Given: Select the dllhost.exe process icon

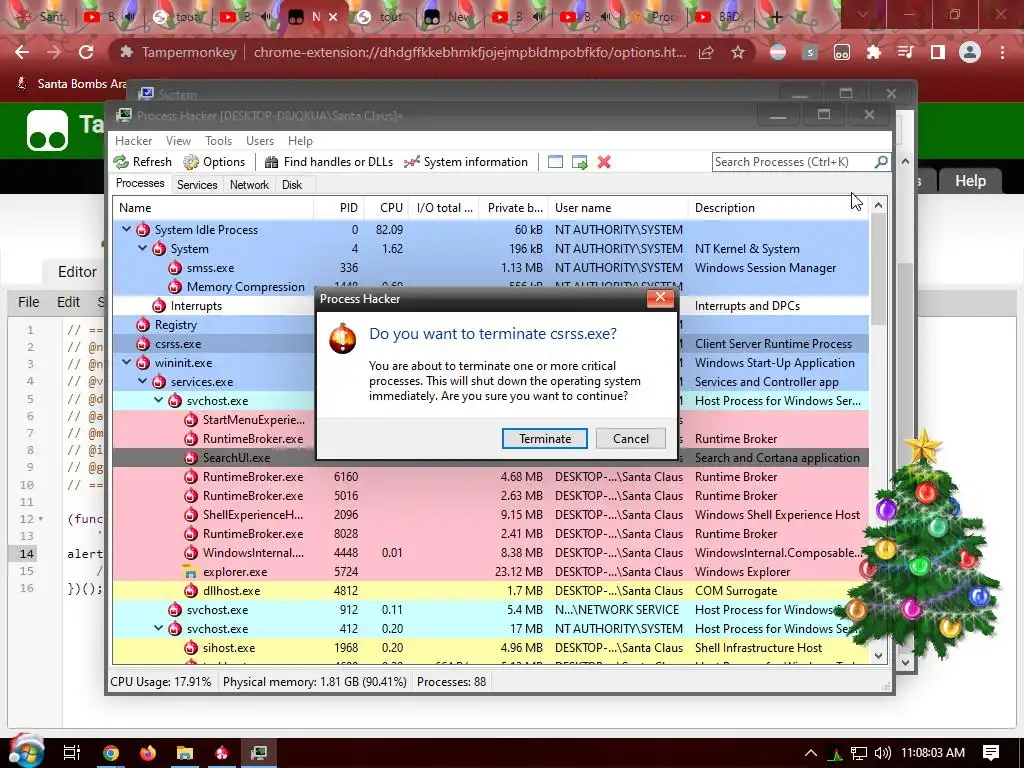Looking at the screenshot, I should (190, 591).
